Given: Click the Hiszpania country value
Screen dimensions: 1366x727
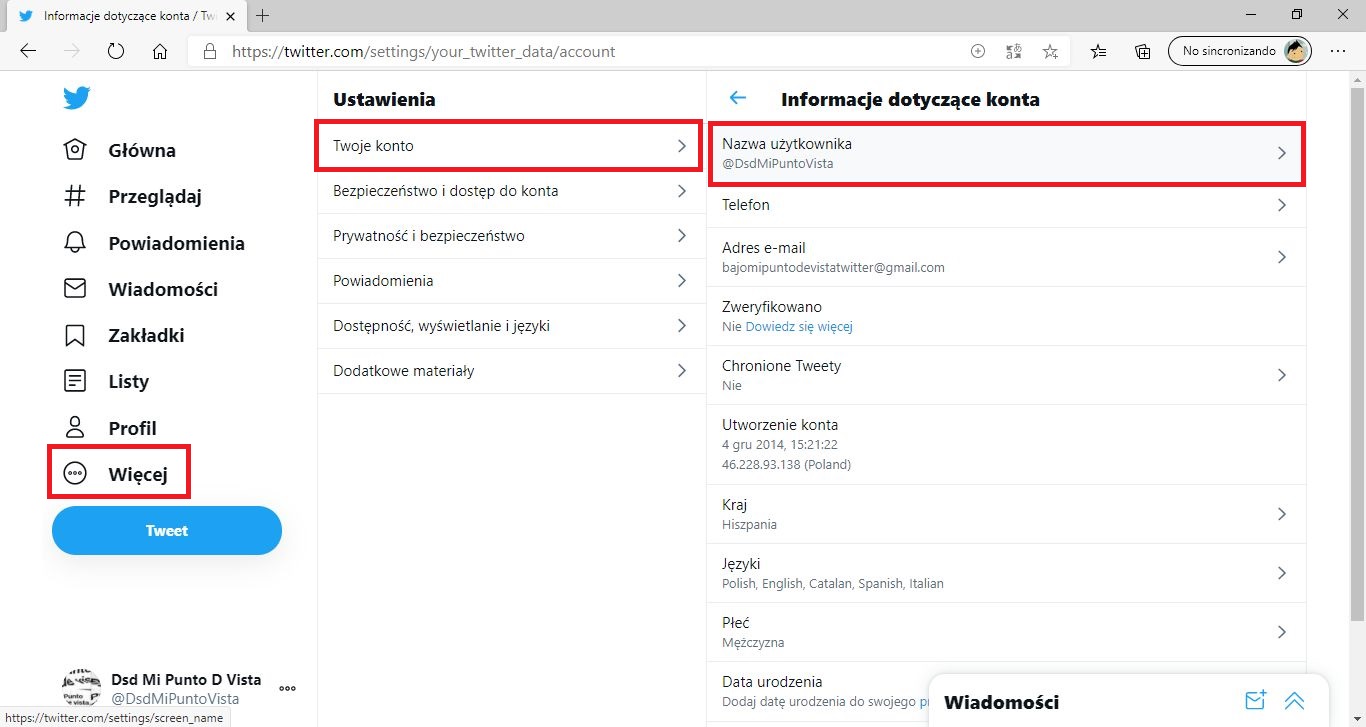Looking at the screenshot, I should pos(749,524).
